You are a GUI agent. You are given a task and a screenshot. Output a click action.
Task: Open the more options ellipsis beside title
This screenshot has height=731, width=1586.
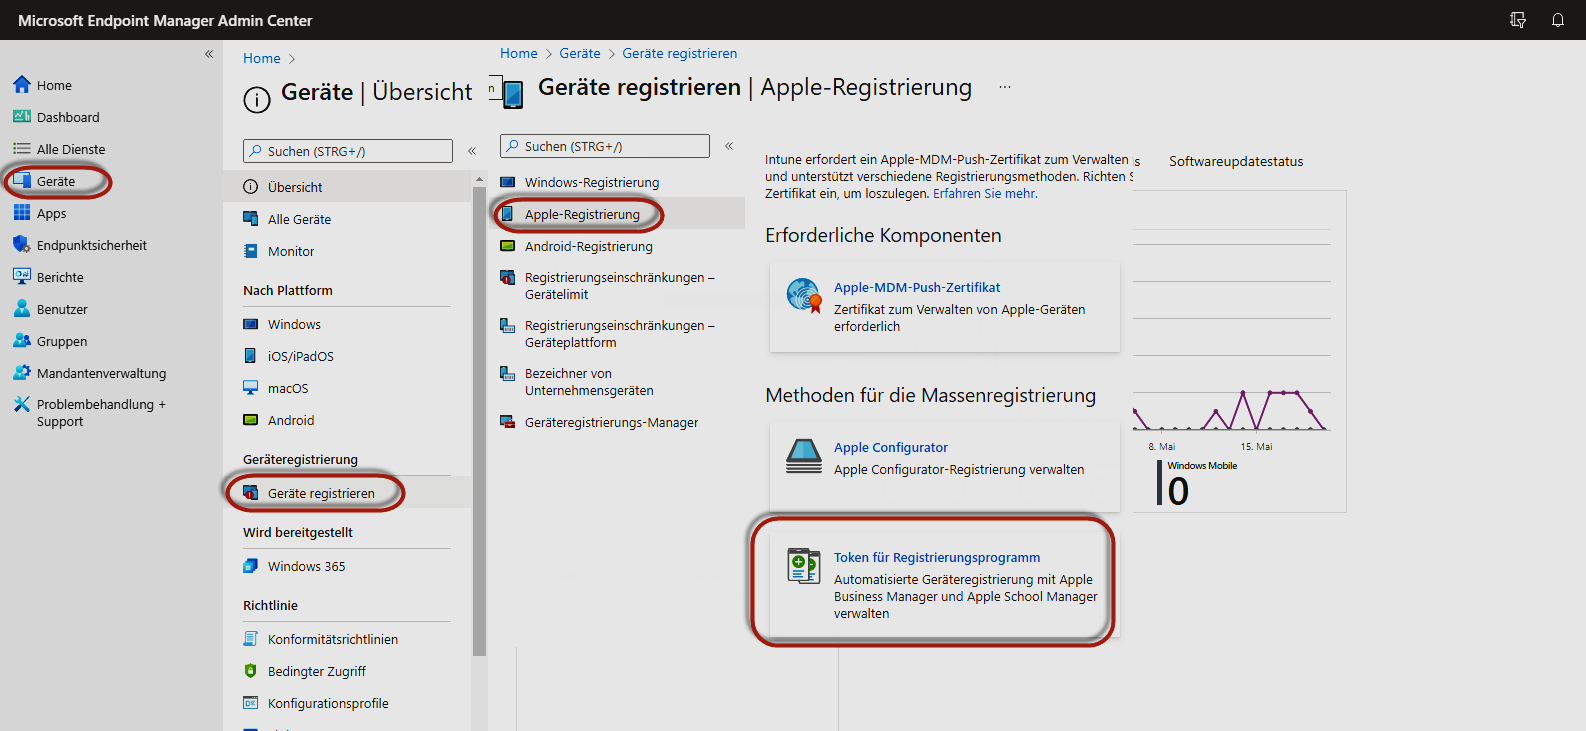tap(1004, 87)
